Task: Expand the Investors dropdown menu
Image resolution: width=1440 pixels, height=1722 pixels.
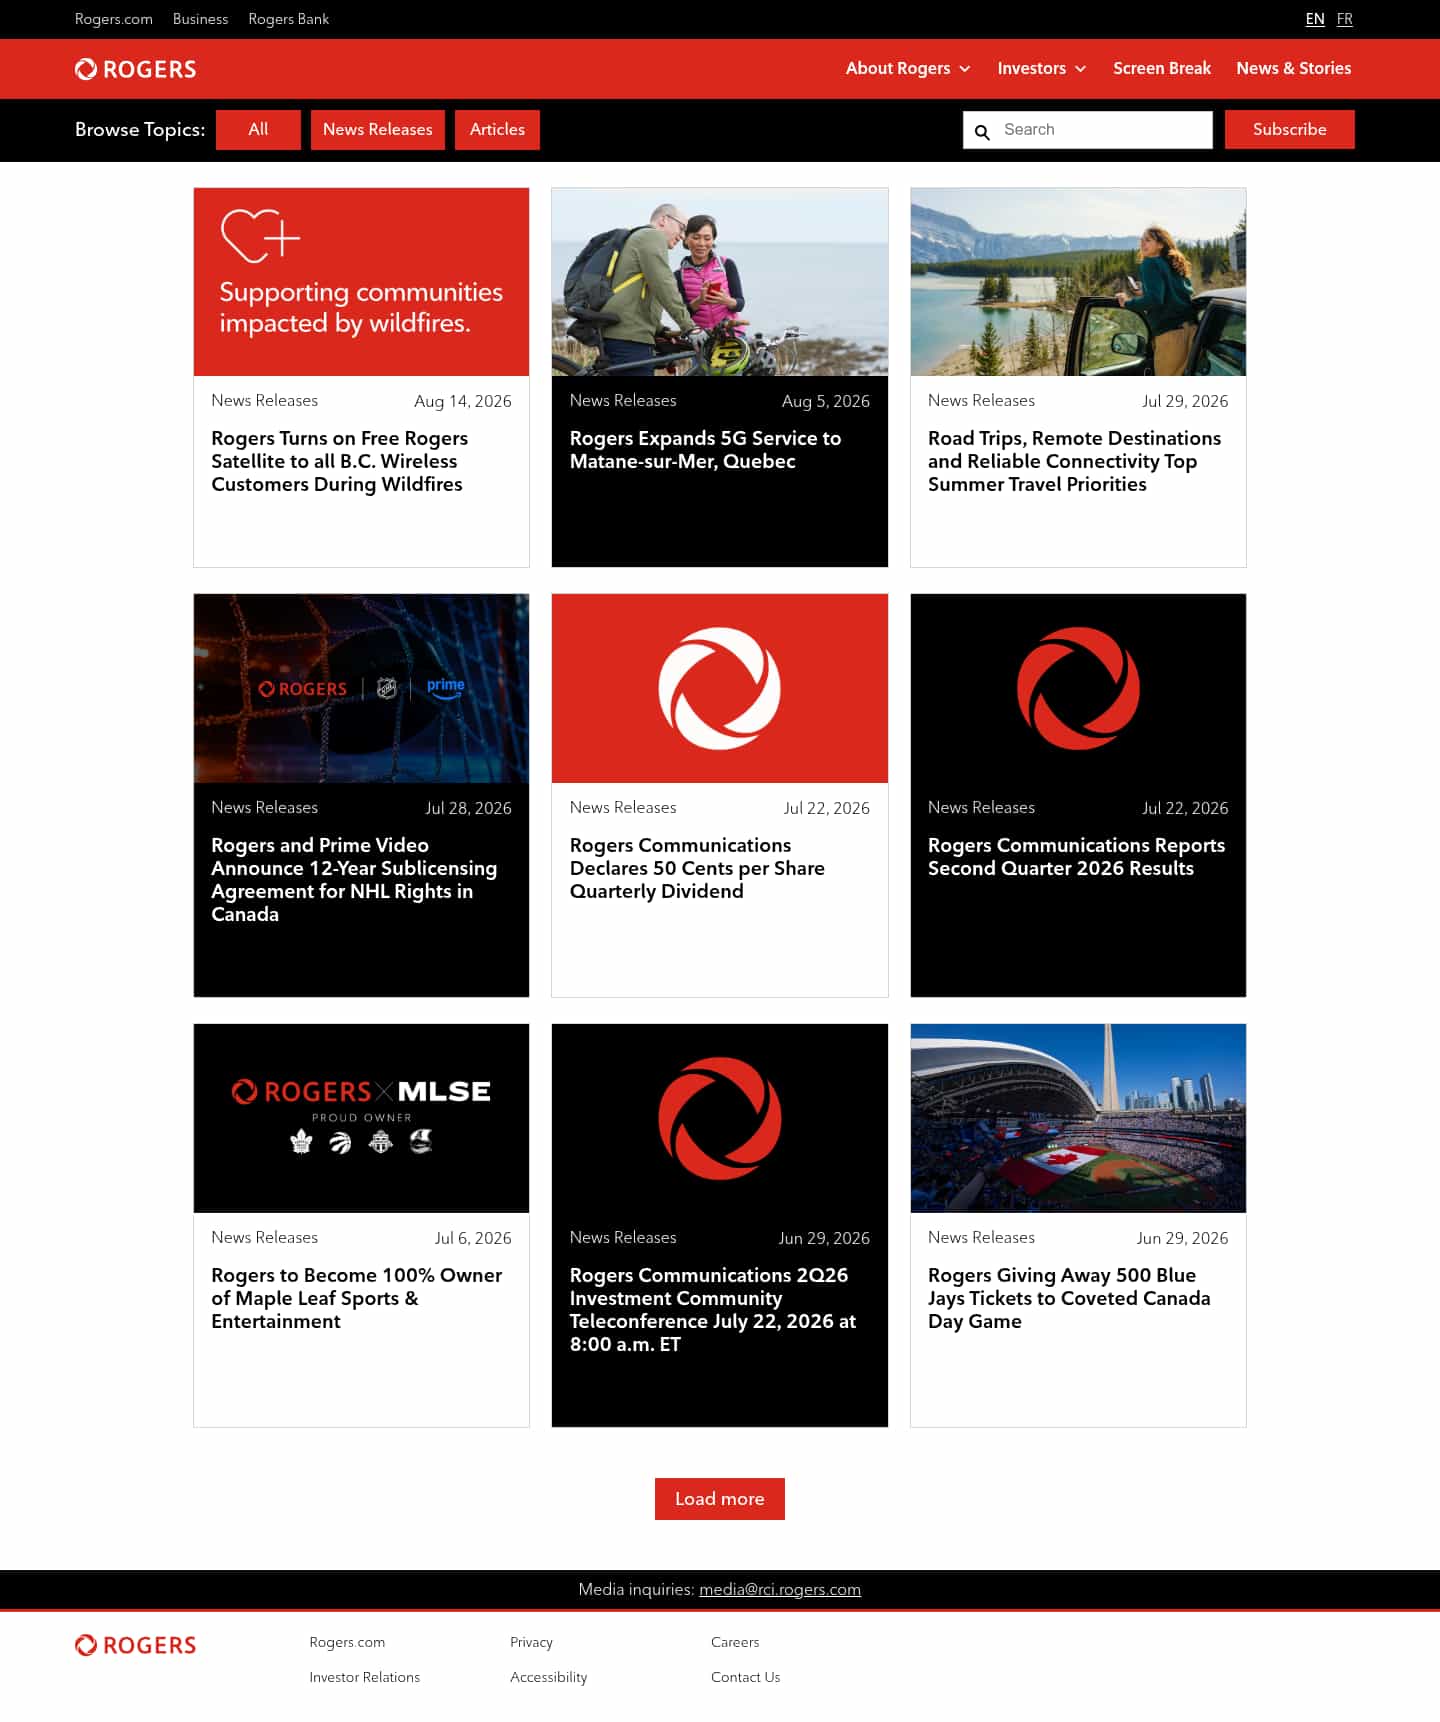Action: point(1042,68)
